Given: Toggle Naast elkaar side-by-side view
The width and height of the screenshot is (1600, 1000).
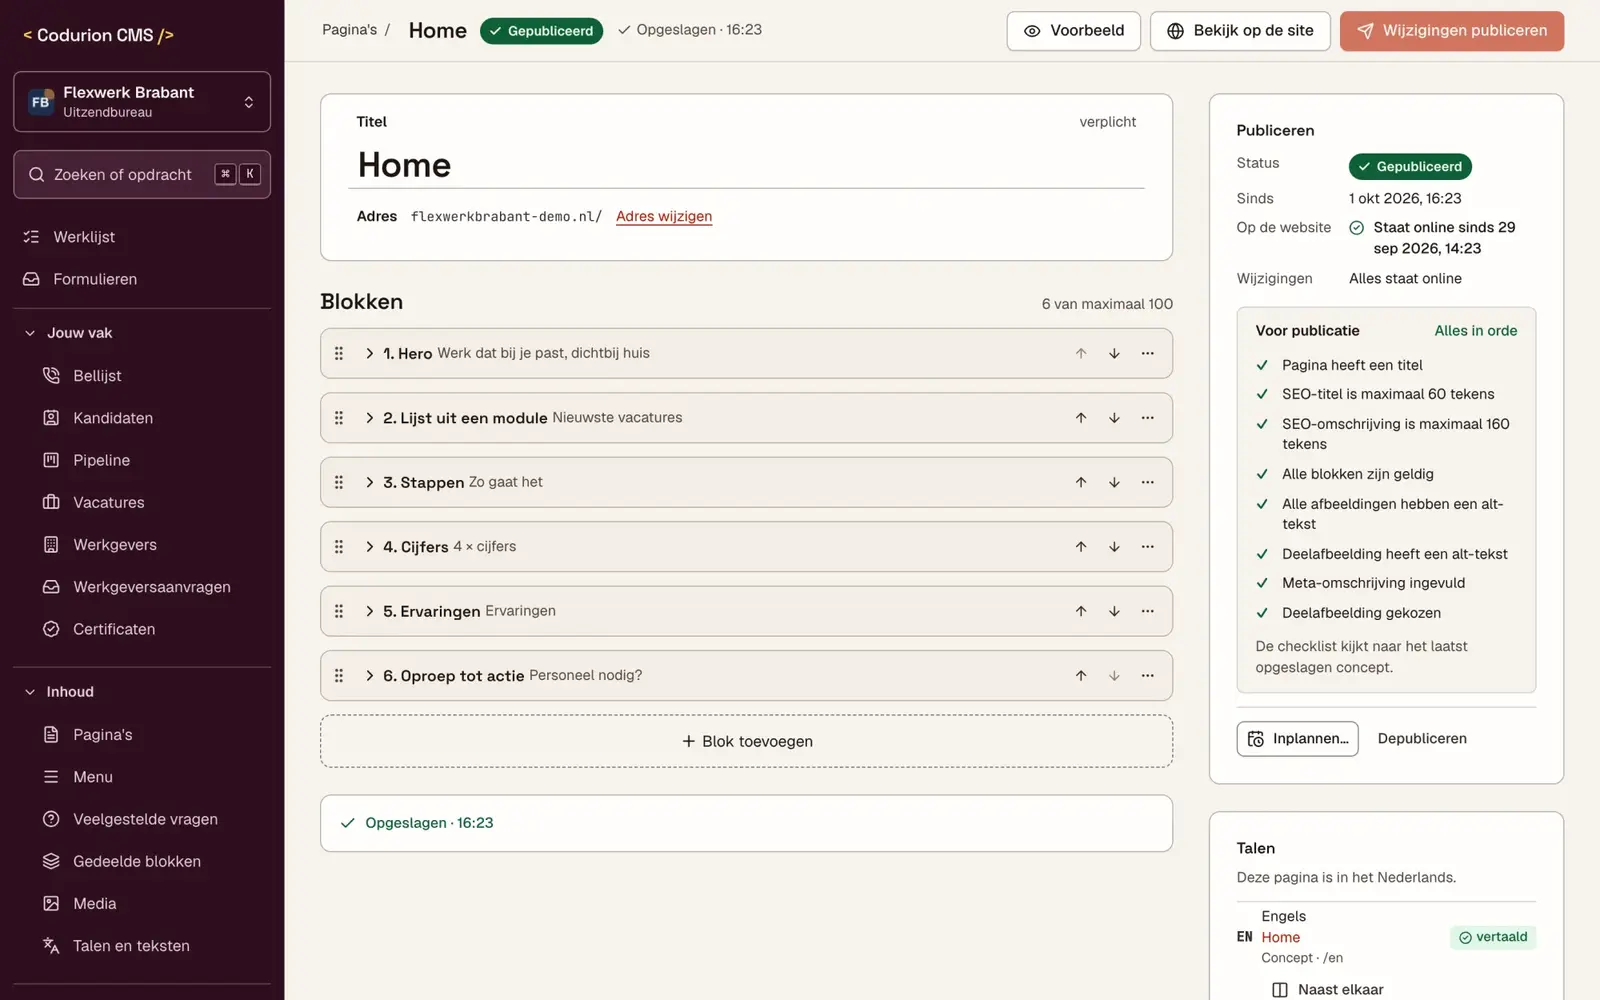Looking at the screenshot, I should (1328, 990).
